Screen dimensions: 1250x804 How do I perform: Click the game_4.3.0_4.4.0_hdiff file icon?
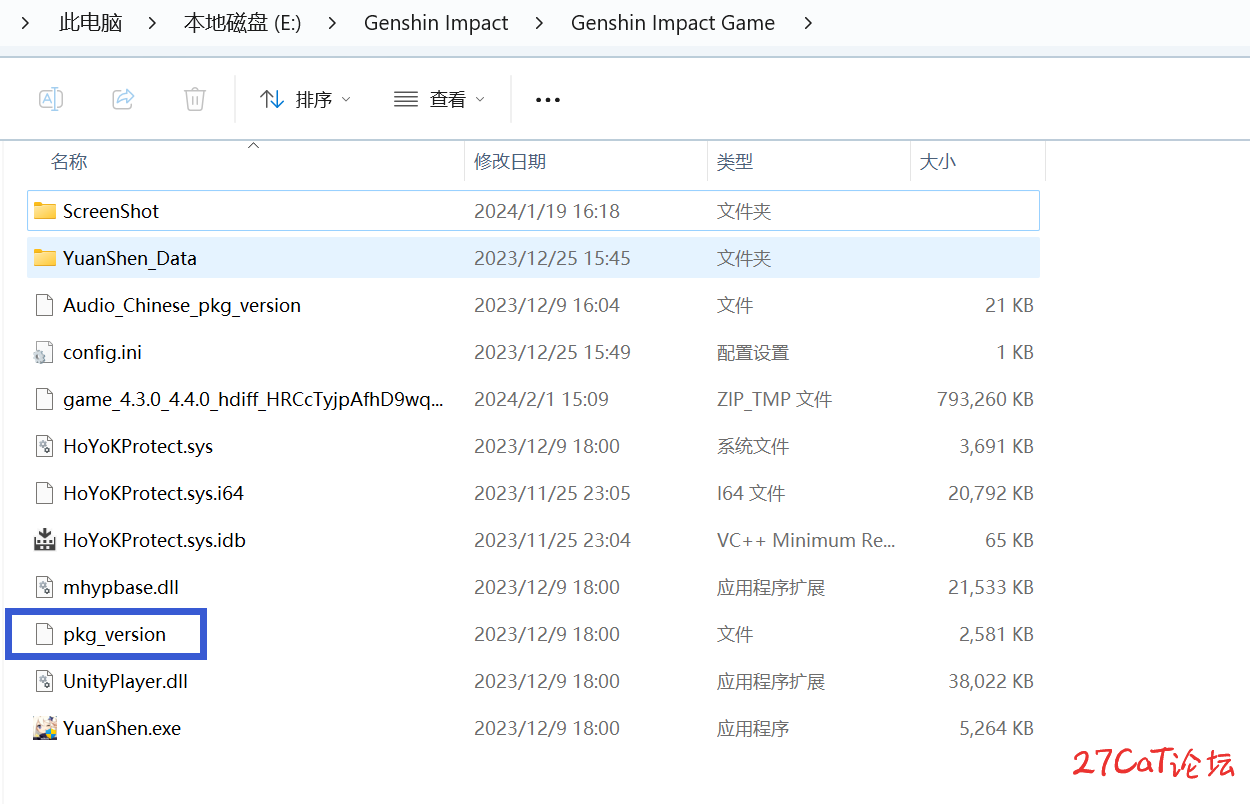44,399
